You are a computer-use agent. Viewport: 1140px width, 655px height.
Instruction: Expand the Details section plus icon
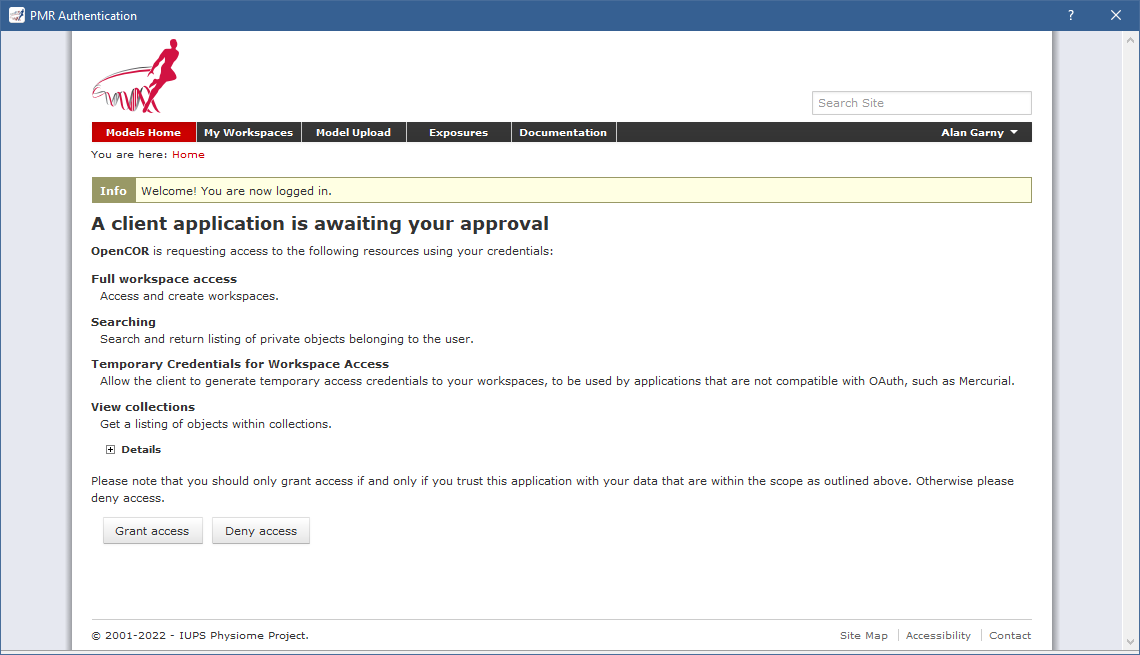110,450
